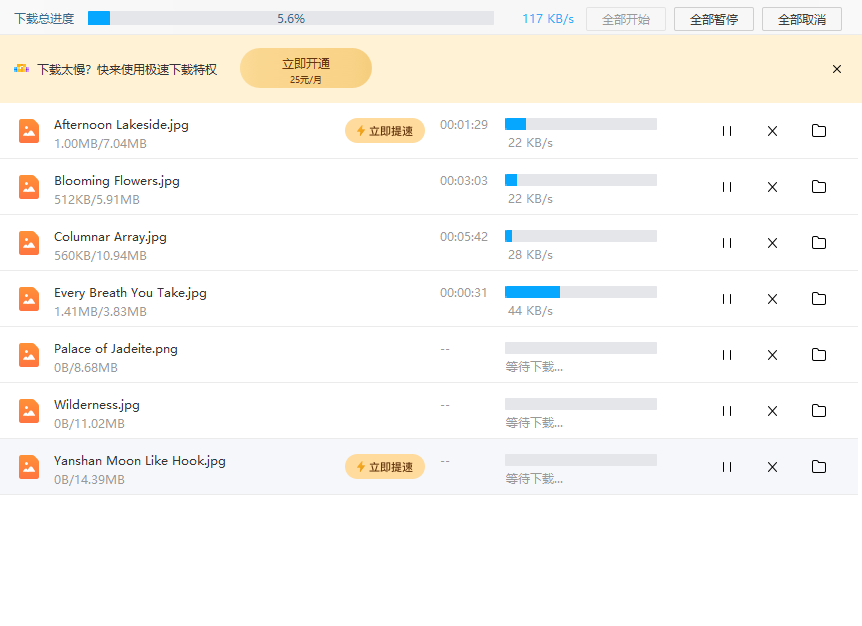The width and height of the screenshot is (862, 626).
Task: Pause the Columnar Array.jpg download
Action: click(x=727, y=243)
